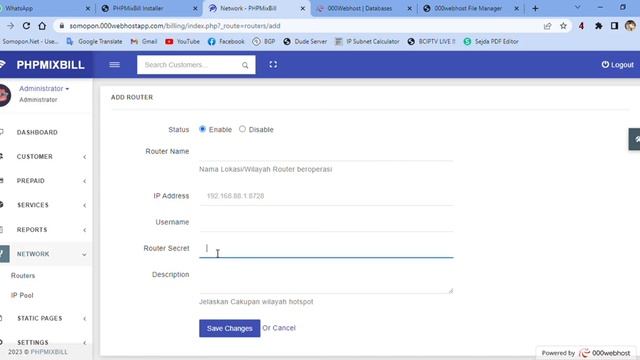Open the Dude Server bookmark
Image resolution: width=640 pixels, height=360 pixels.
pyautogui.click(x=305, y=42)
